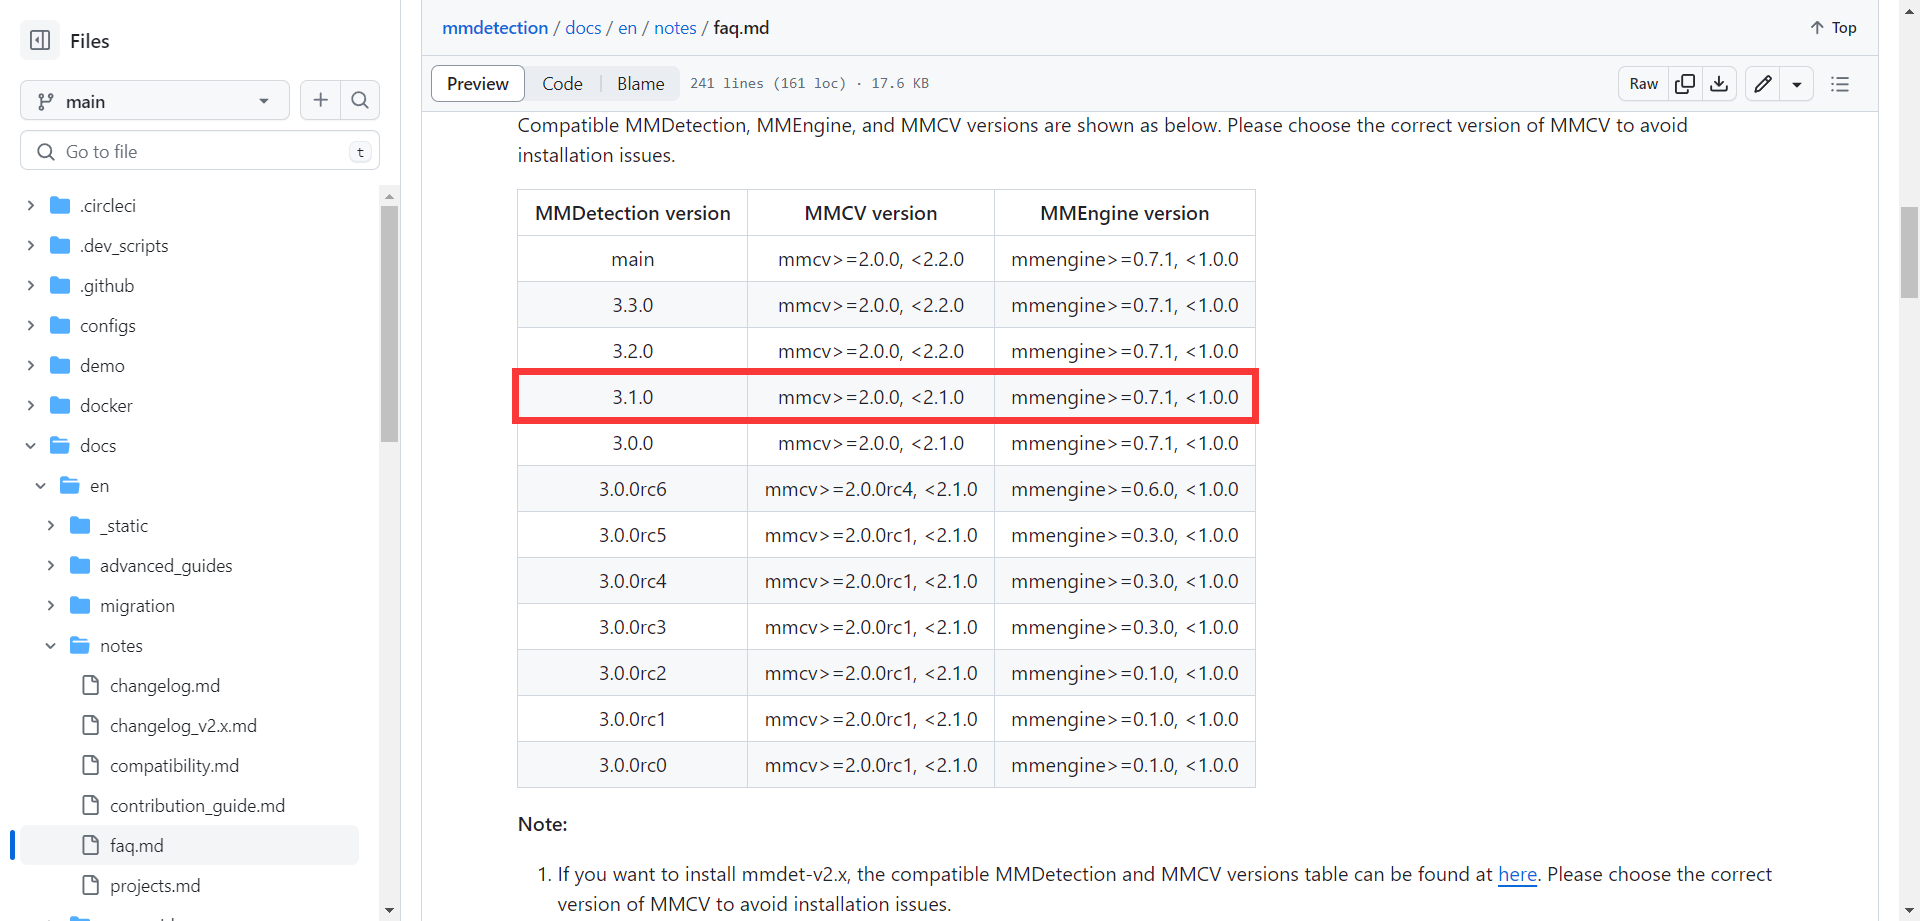
Task: Click the 3.0.0rc6 version cell
Action: 632,489
